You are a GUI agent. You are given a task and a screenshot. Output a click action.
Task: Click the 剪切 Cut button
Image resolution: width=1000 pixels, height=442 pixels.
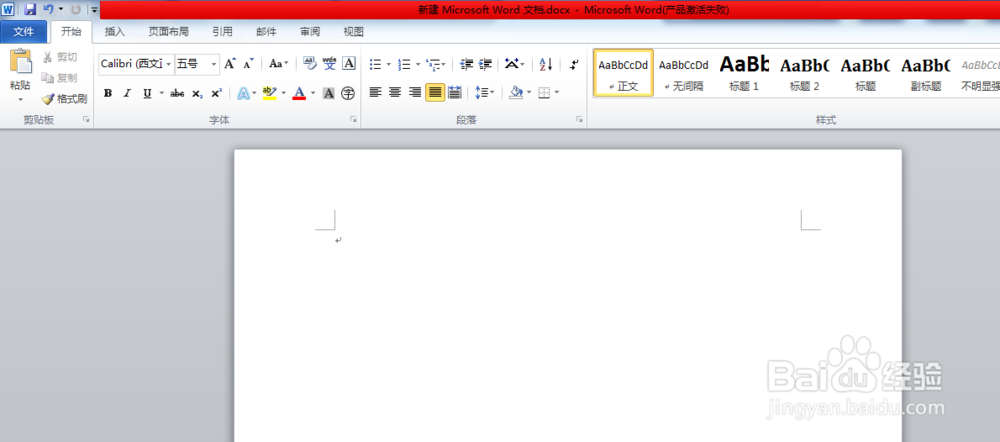click(60, 57)
